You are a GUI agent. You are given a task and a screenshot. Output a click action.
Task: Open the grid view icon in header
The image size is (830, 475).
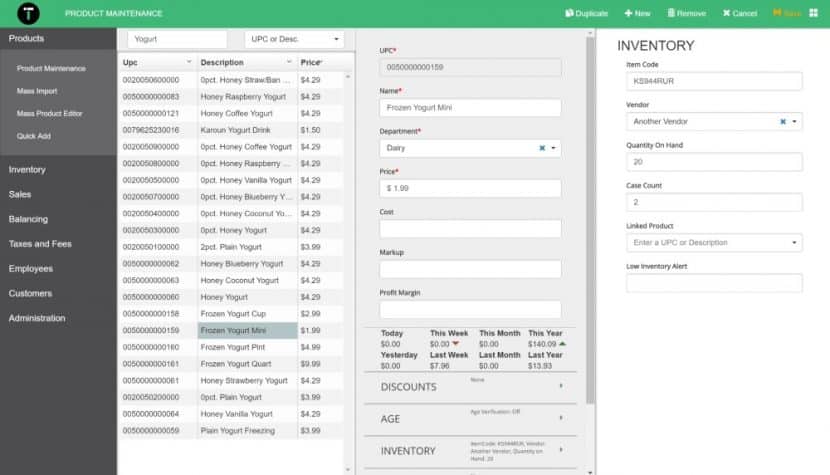tap(813, 13)
